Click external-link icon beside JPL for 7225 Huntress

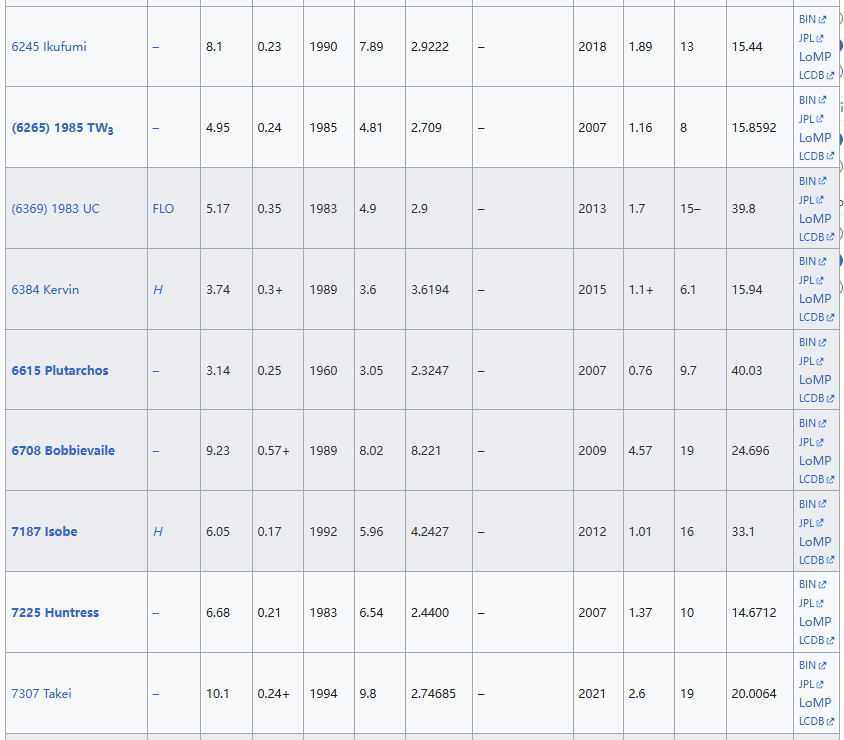pos(822,603)
